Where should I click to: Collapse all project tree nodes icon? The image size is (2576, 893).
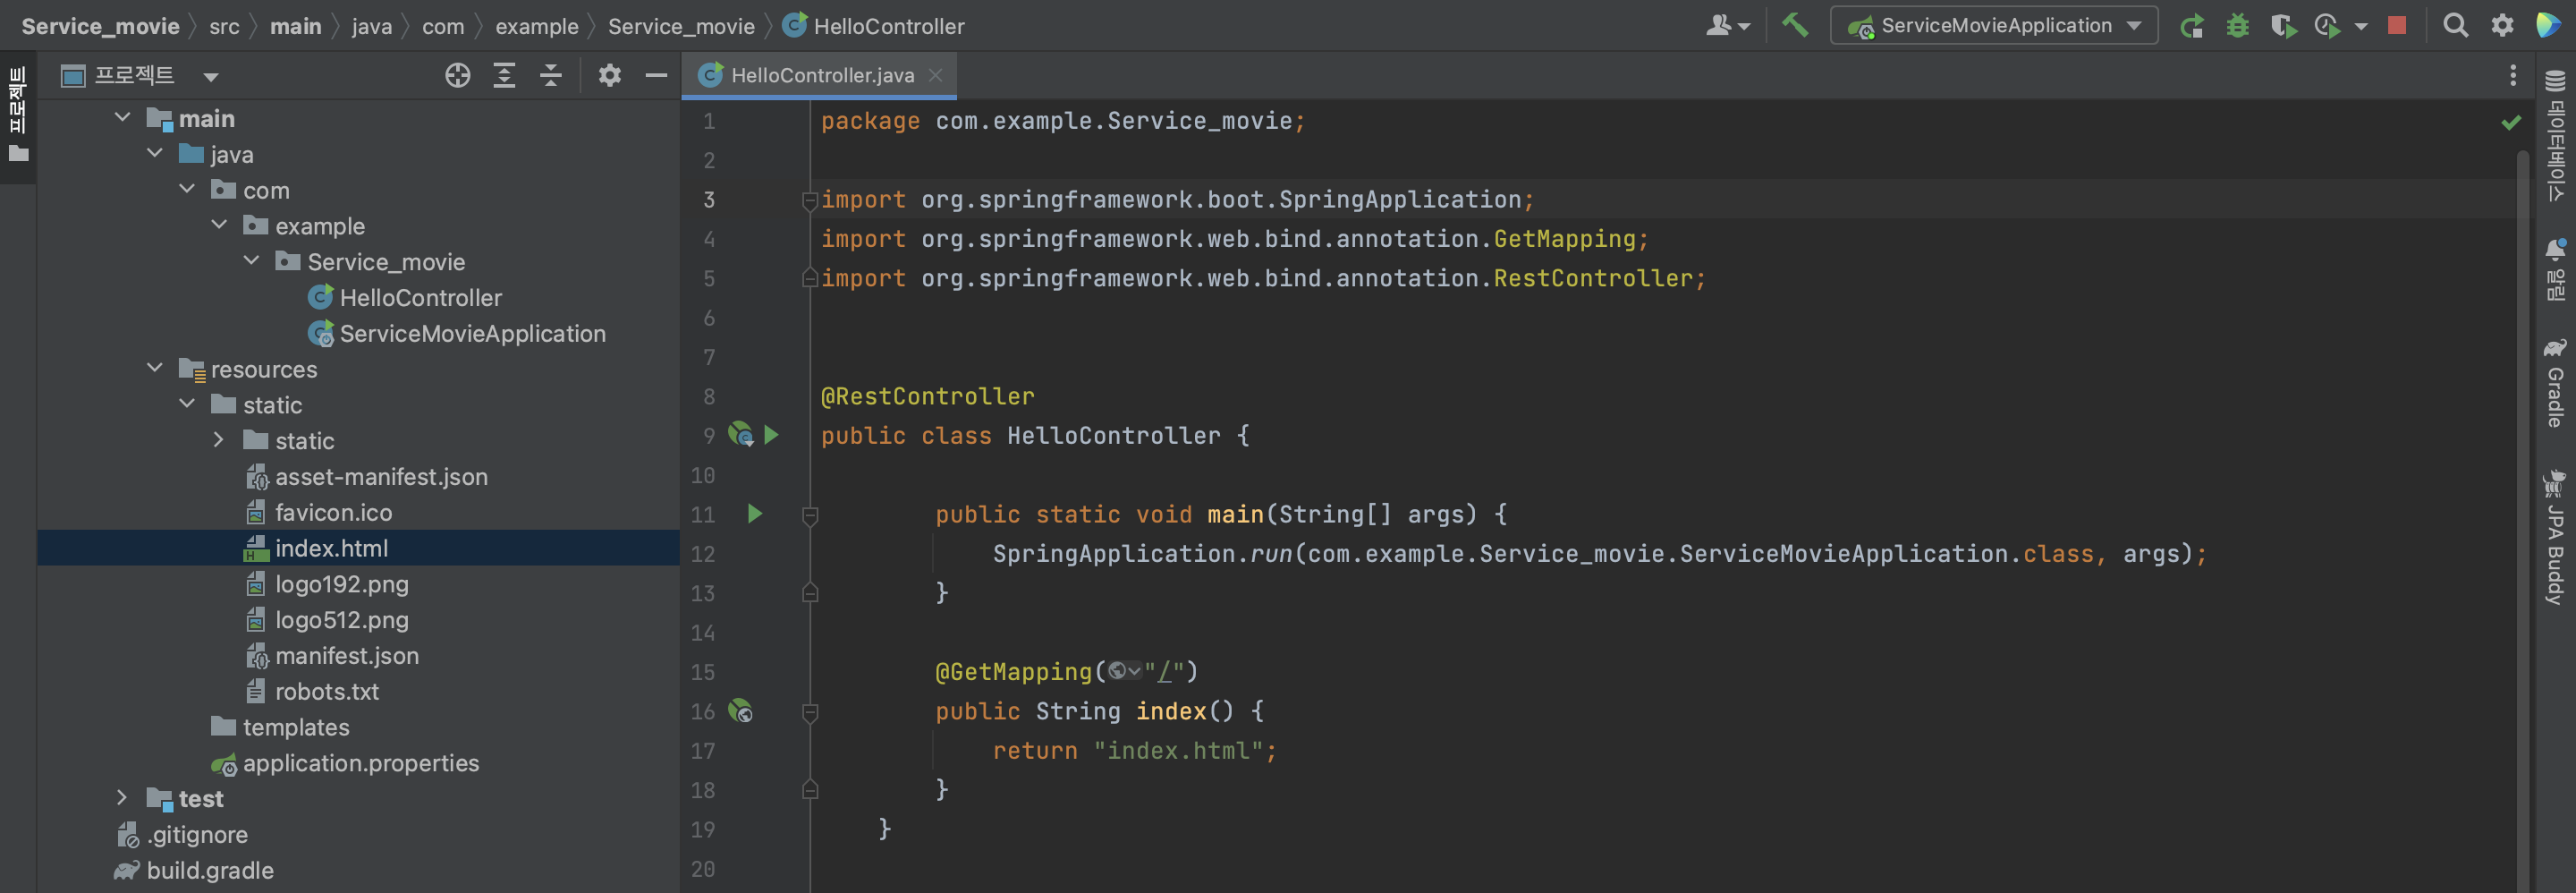pos(551,75)
